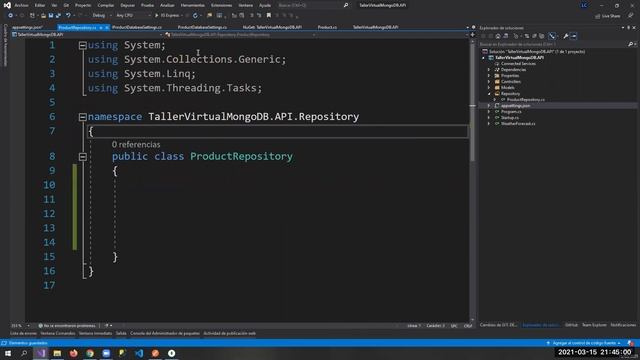Select Connected Services in Solution Explorer
This screenshot has height=360, width=640.
518,64
